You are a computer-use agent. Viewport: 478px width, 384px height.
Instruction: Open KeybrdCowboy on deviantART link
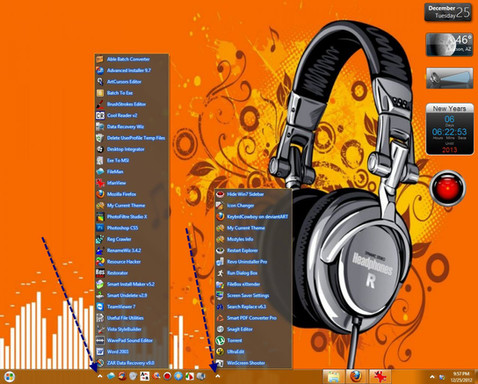[257, 217]
